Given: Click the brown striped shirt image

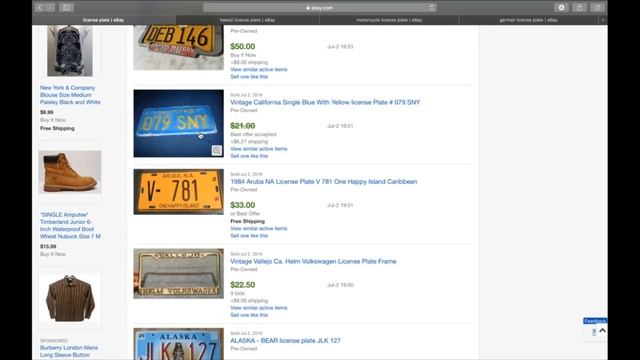Looking at the screenshot, I should click(x=70, y=298).
